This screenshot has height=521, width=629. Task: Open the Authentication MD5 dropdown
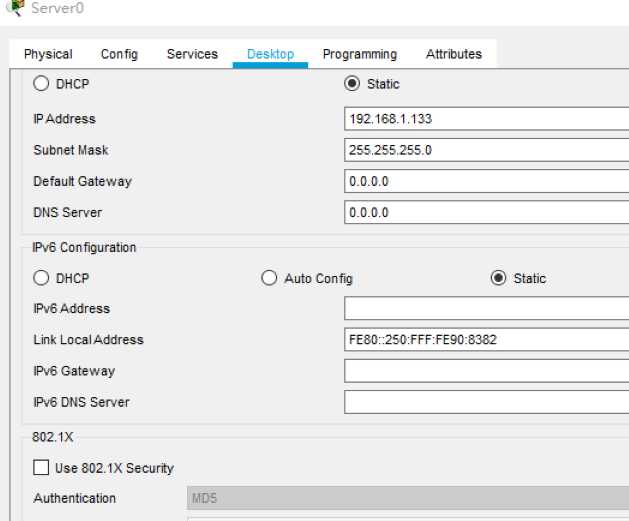pos(408,498)
